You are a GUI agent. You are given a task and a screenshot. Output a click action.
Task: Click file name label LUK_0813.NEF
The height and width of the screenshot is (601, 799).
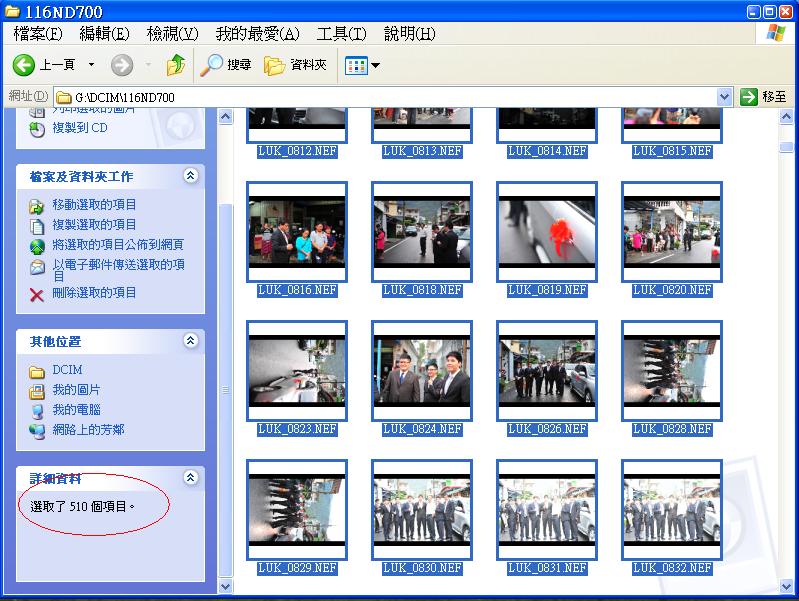[422, 151]
